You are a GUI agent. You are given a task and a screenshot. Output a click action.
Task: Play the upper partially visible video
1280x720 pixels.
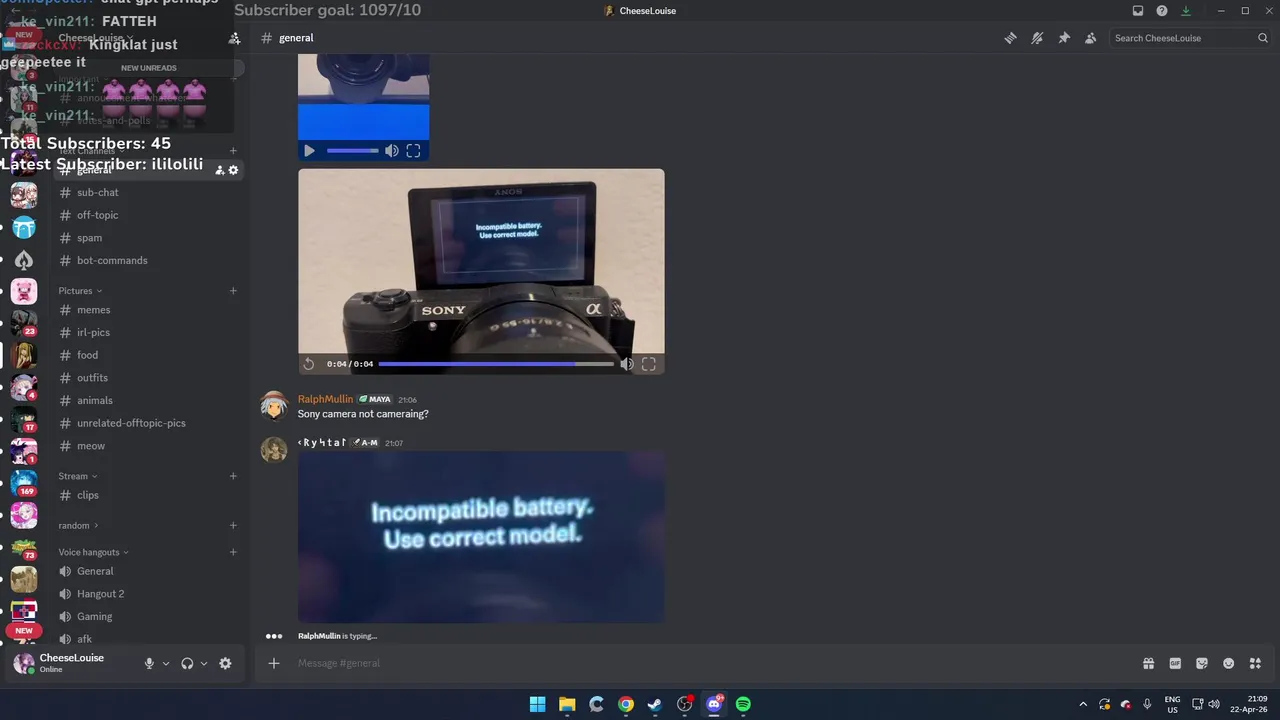(309, 151)
